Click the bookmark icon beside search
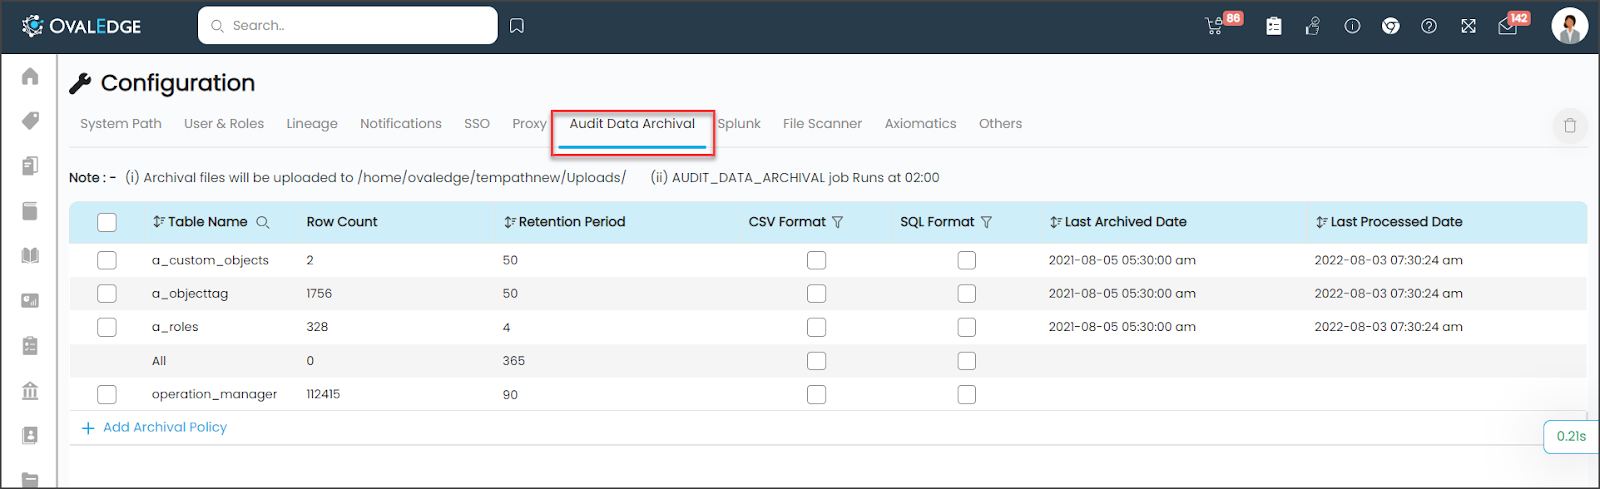1600x489 pixels. (517, 26)
